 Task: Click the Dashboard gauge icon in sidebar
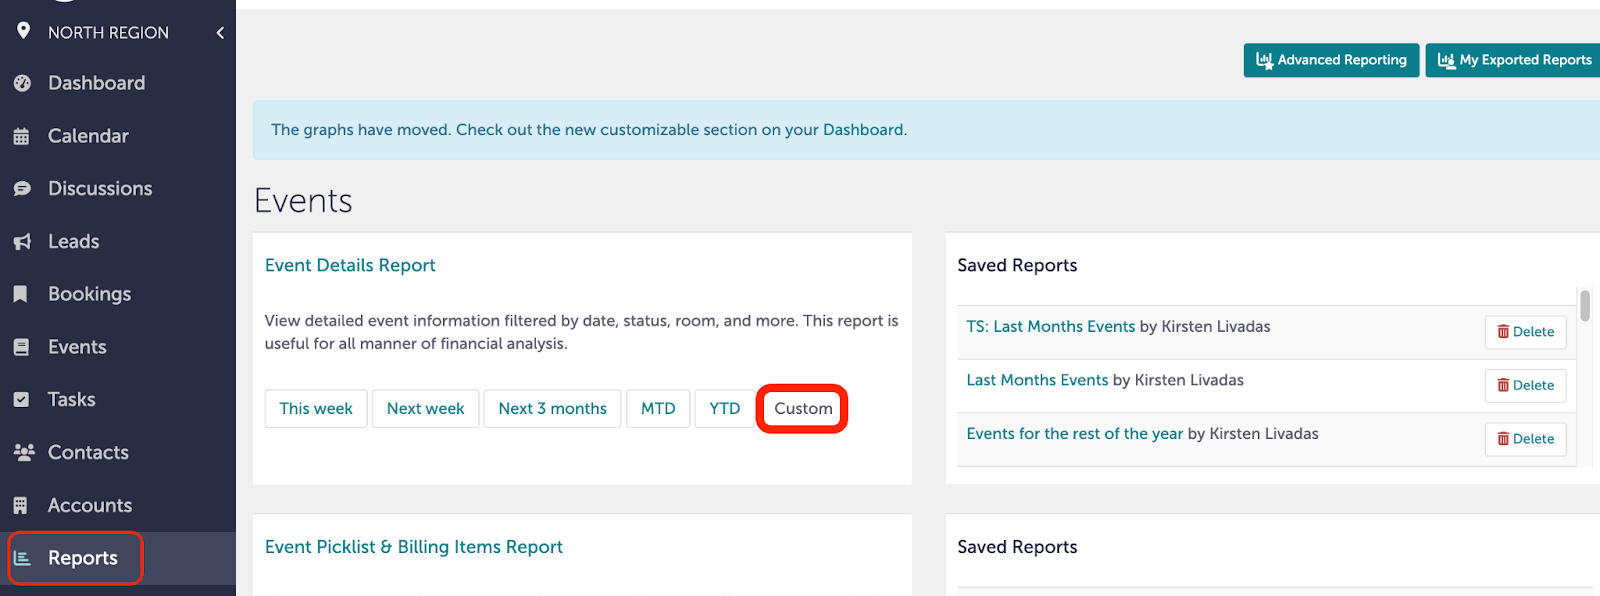(22, 83)
